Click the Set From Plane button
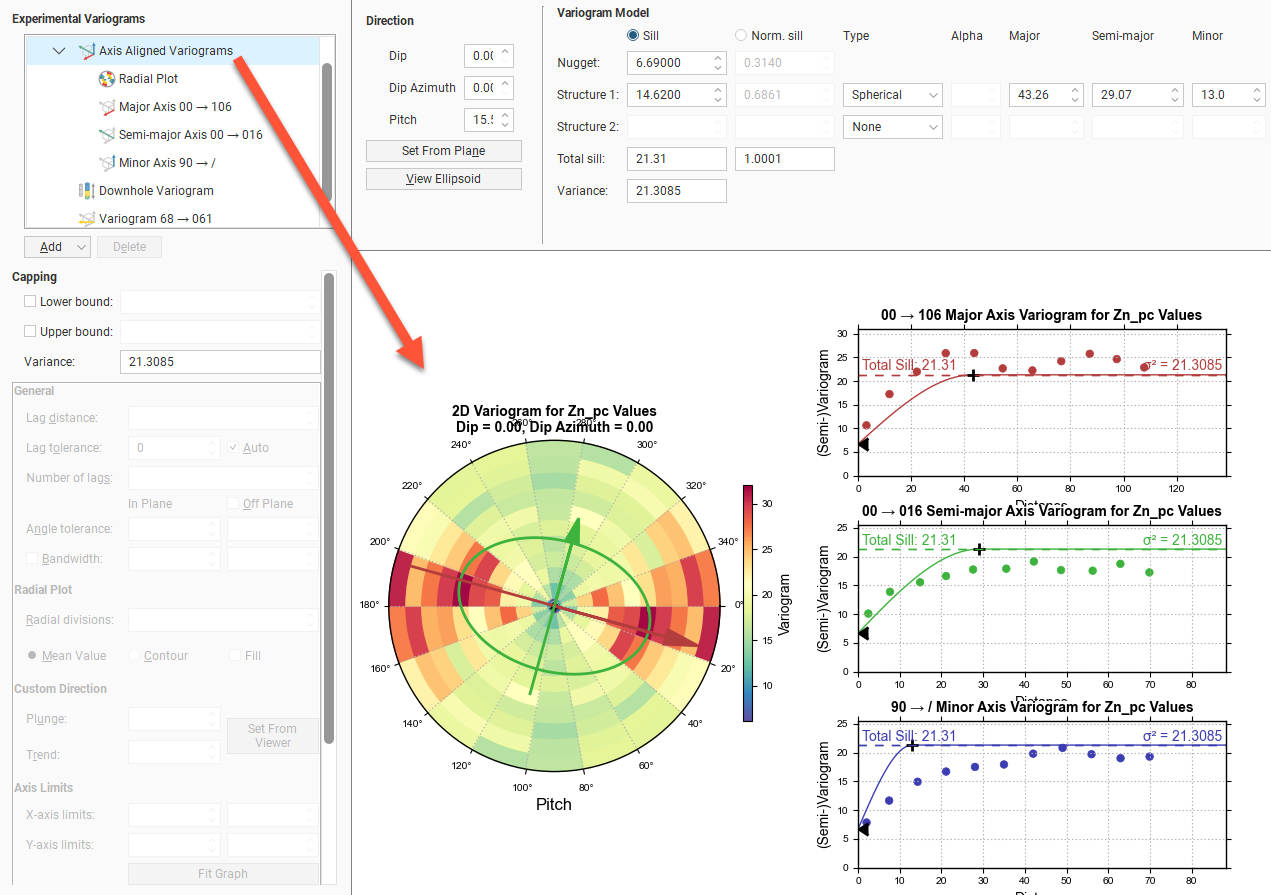 (x=443, y=151)
